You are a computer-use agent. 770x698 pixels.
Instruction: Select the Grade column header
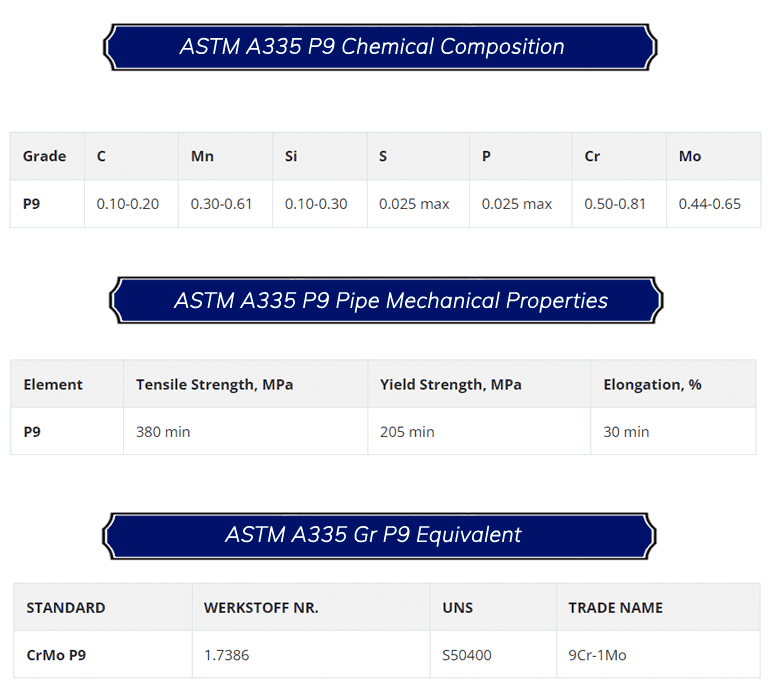[x=45, y=156]
